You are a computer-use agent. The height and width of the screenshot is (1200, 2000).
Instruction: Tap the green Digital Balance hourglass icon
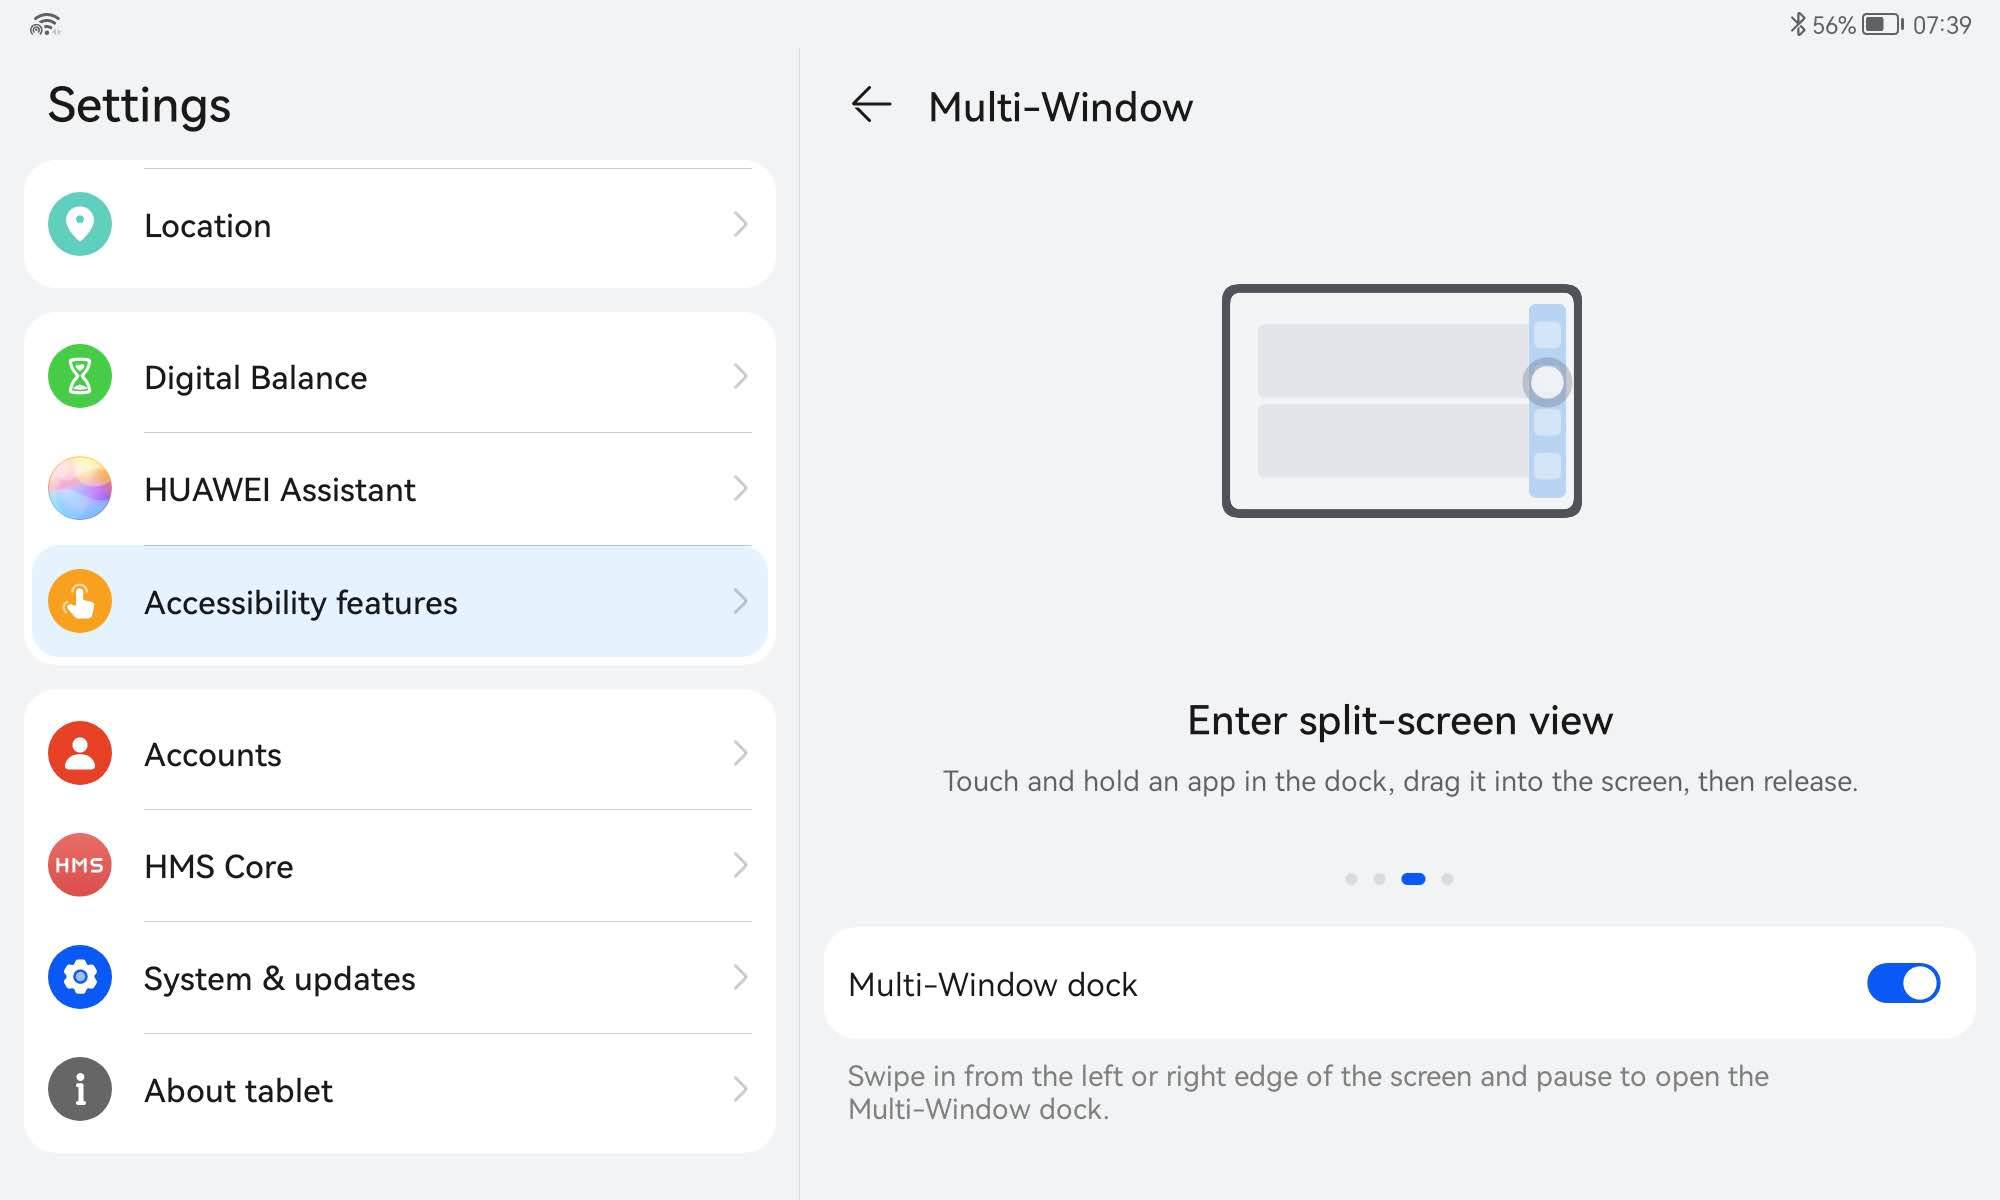[80, 377]
